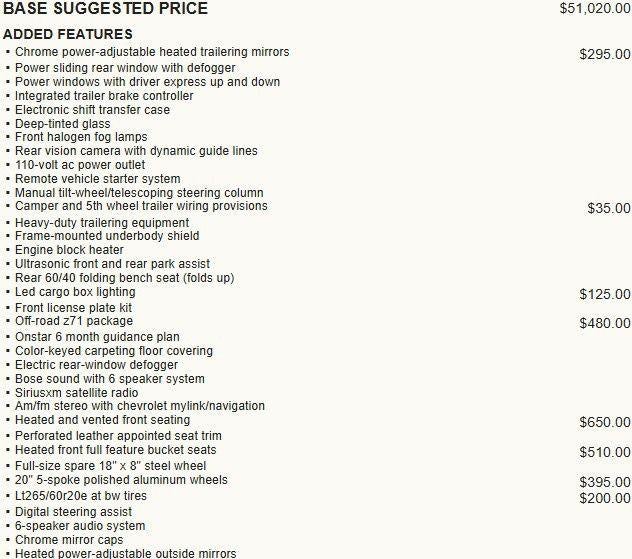Click Remote vehicle starter system line
The image size is (632, 559).
98,179
